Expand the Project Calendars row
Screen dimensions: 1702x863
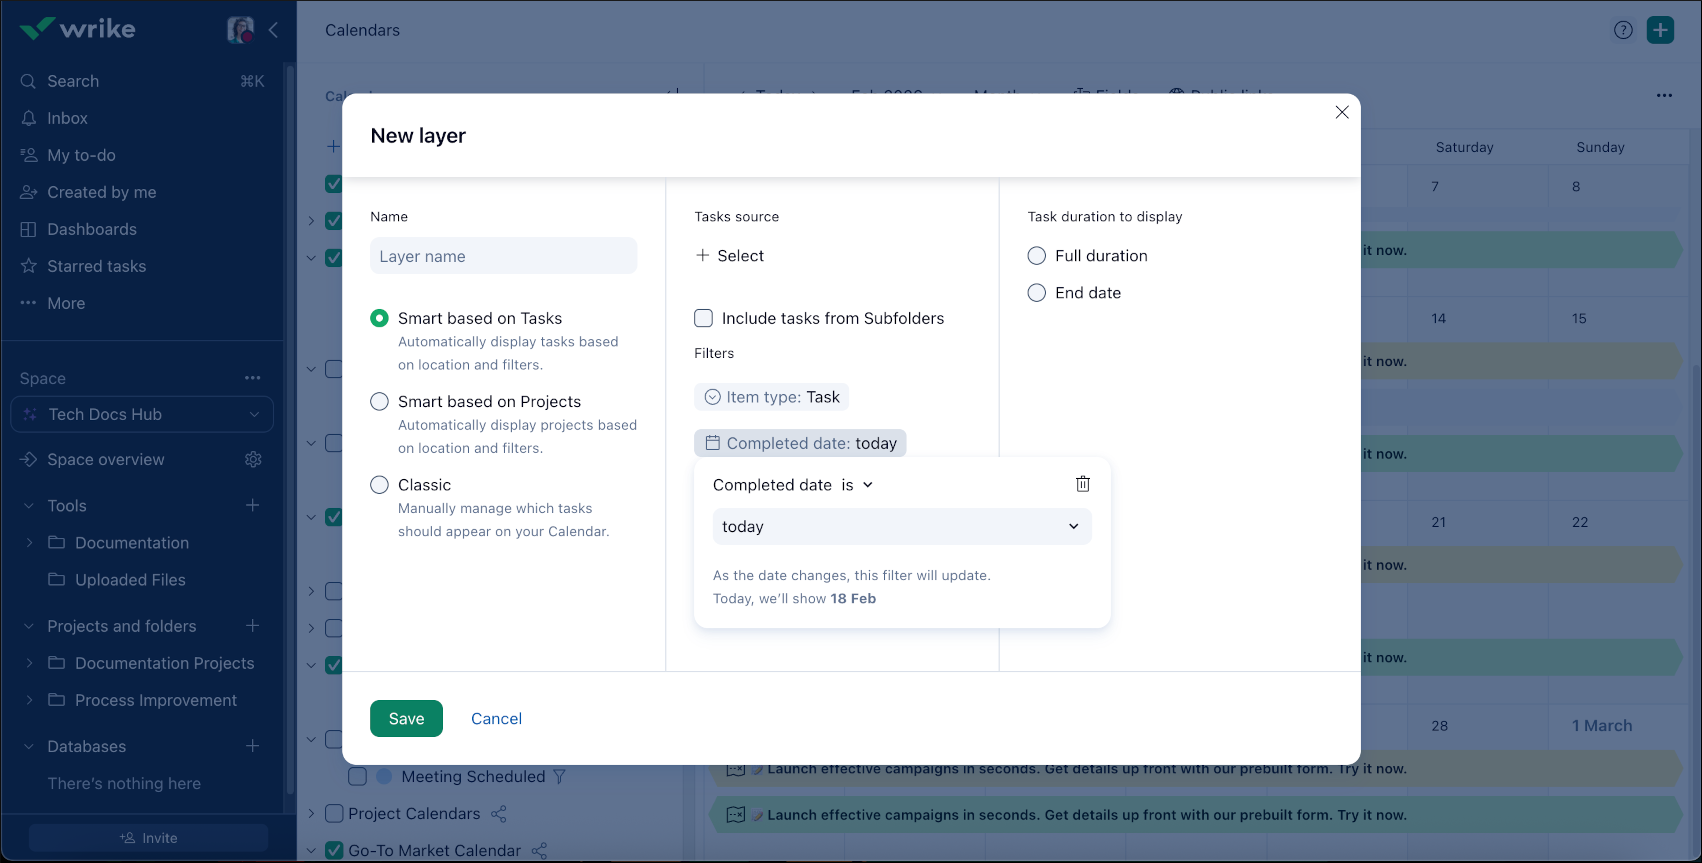311,814
